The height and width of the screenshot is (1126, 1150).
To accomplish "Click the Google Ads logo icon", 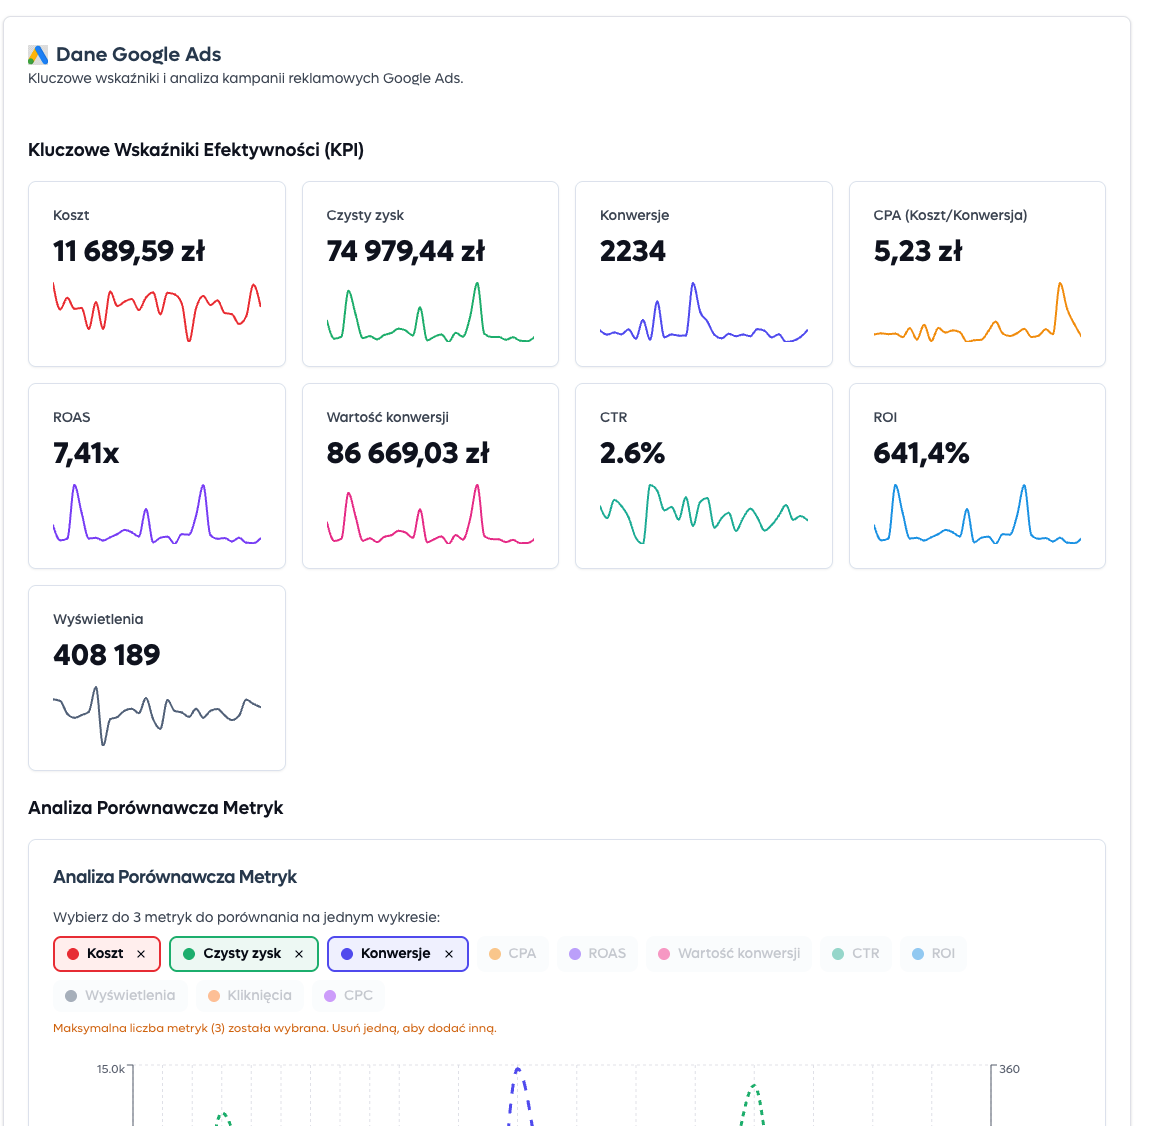I will click(38, 55).
